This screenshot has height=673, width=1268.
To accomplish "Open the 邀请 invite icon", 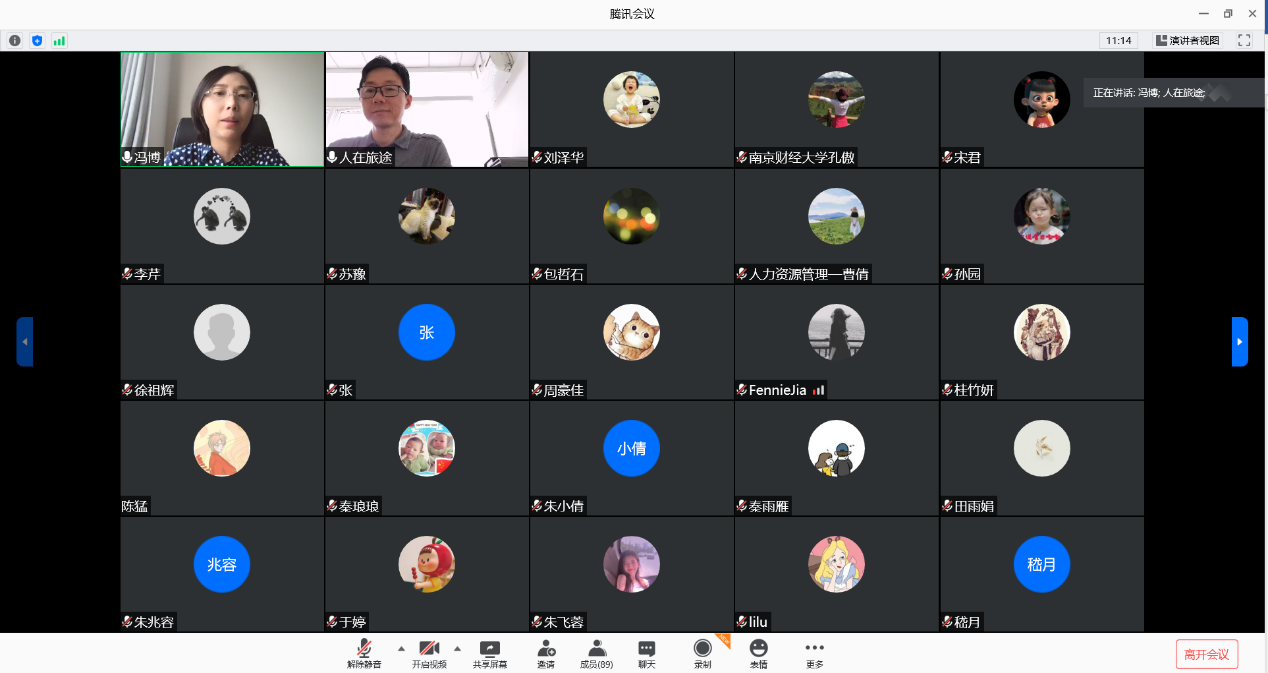I will pos(546,652).
